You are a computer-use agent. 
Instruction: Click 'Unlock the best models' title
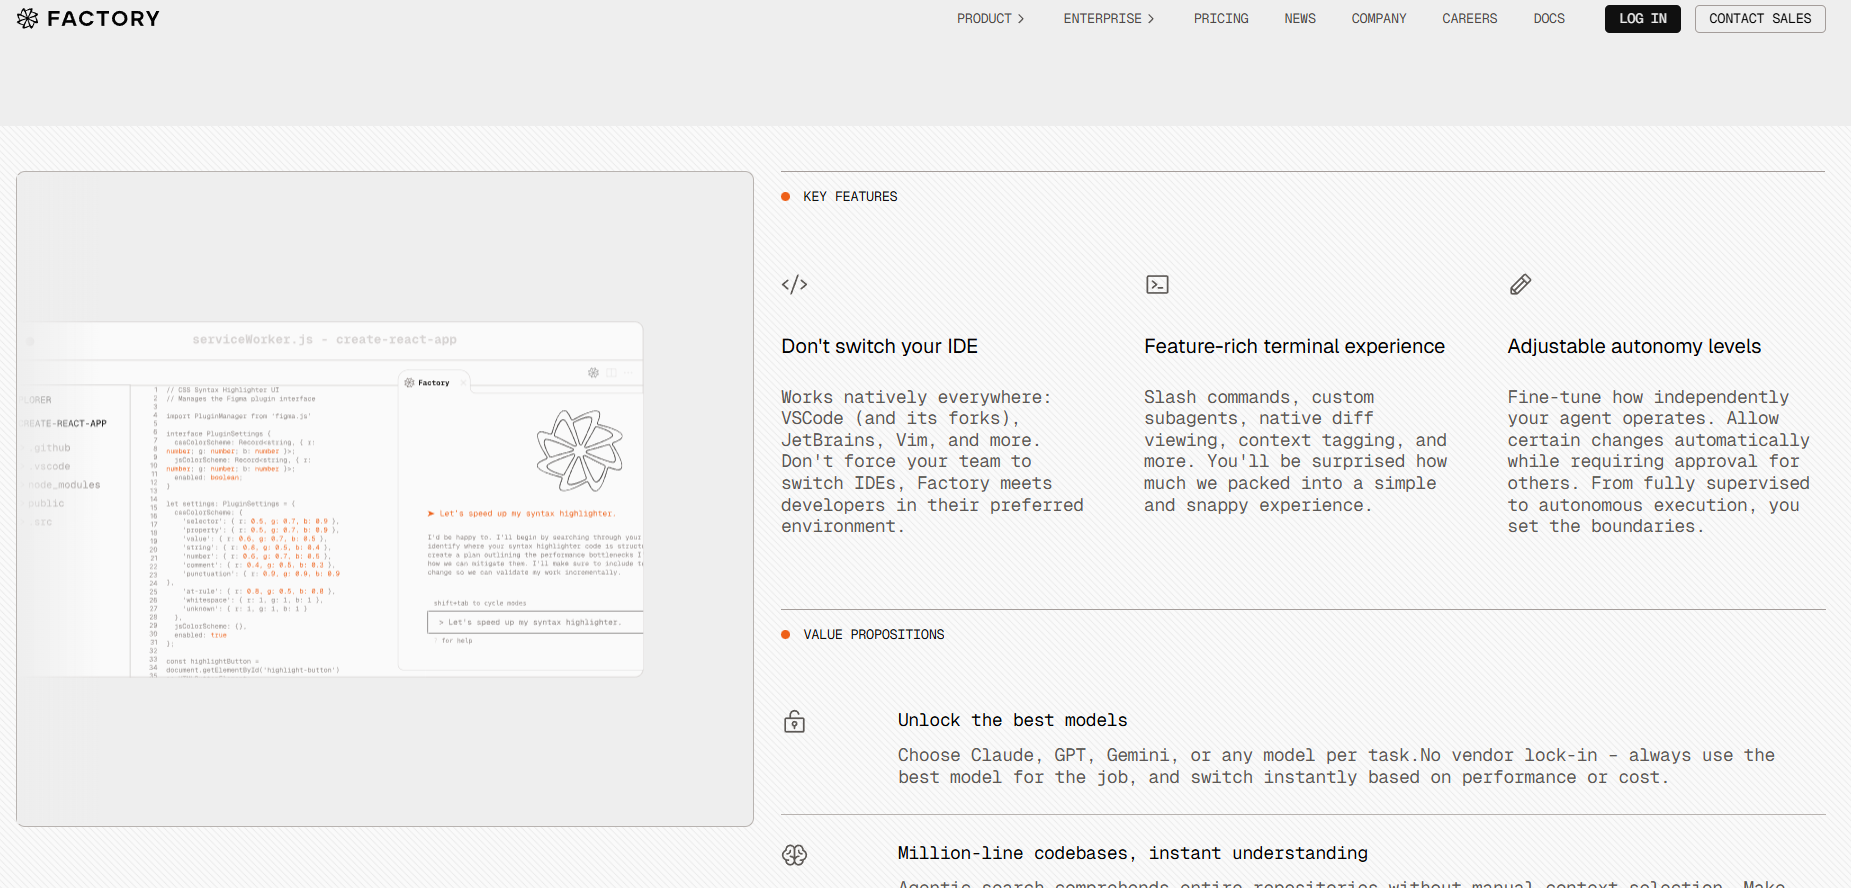[x=1012, y=720]
